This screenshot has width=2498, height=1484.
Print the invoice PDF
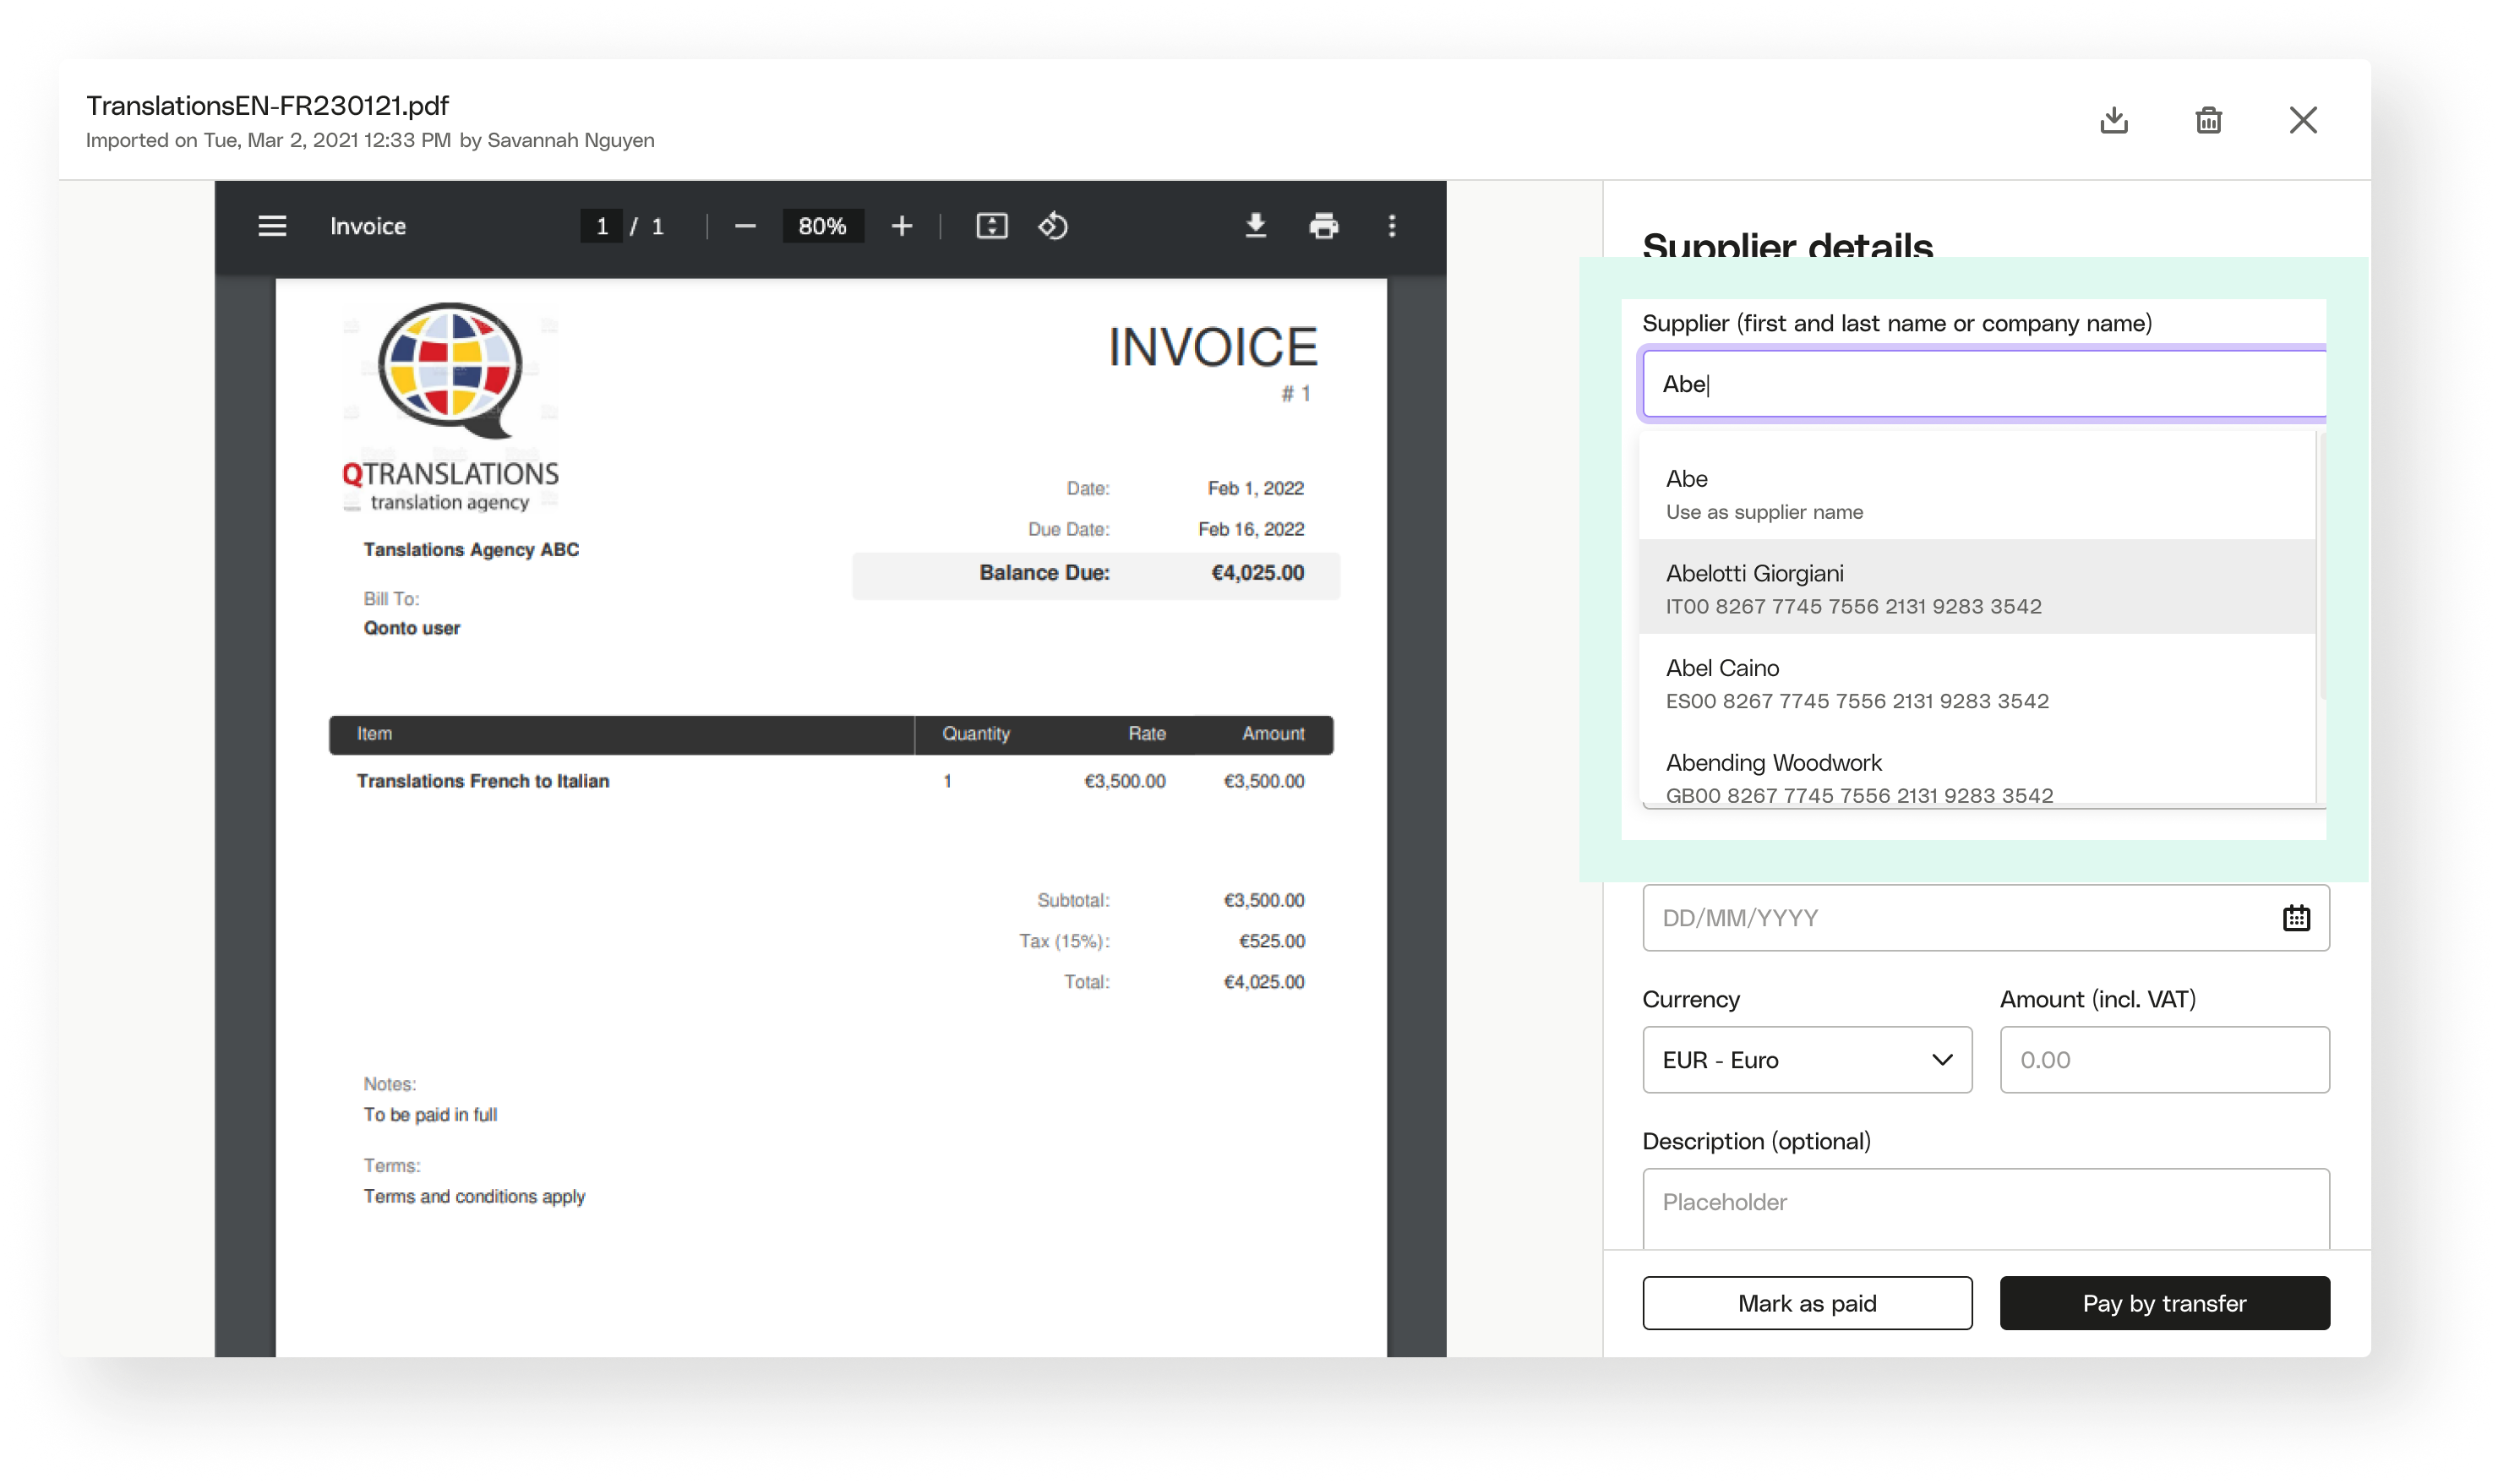click(1323, 226)
